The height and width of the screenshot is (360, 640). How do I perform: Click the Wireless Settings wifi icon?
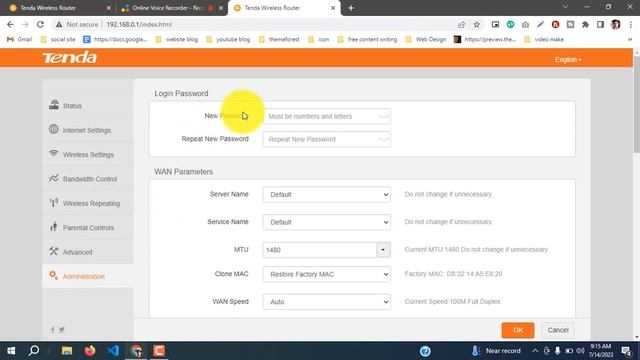pos(54,153)
